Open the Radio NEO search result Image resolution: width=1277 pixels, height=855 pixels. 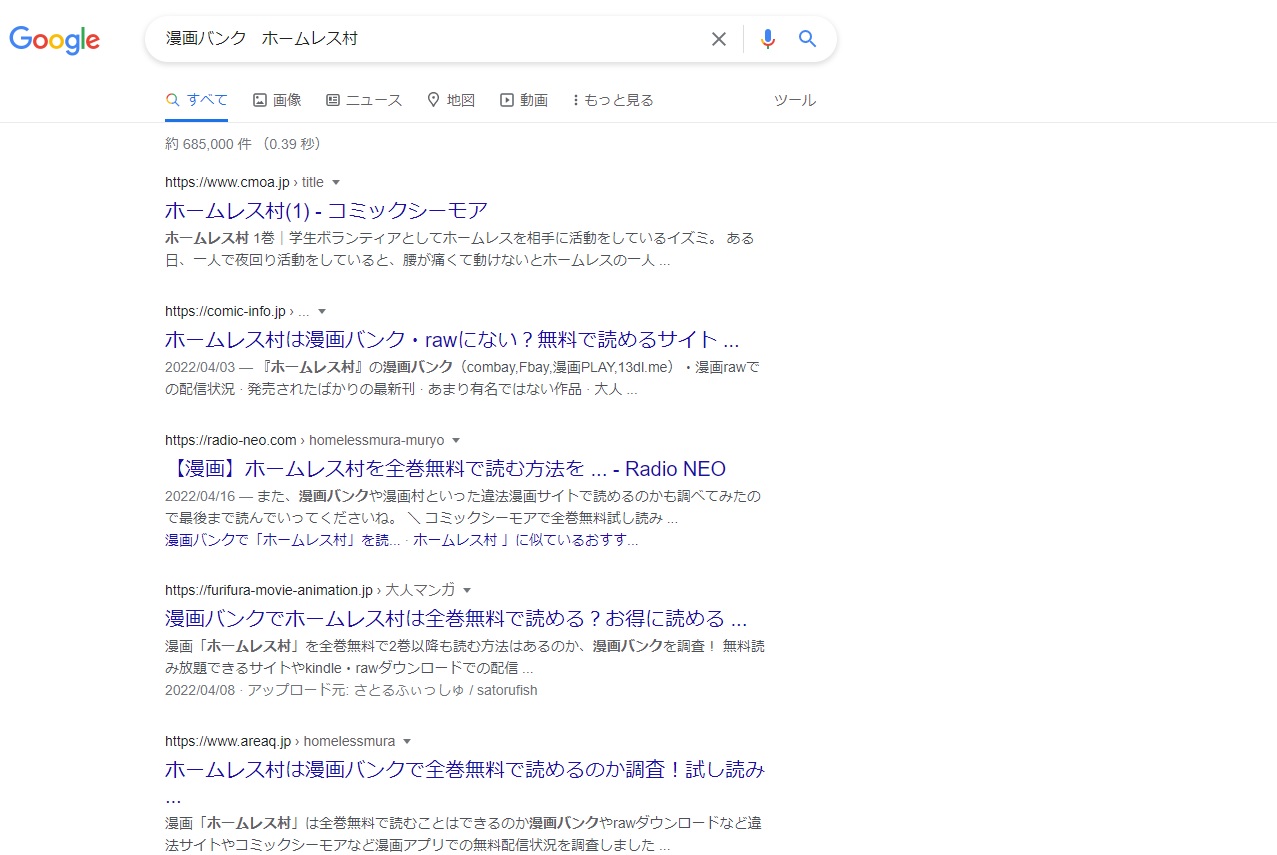[445, 469]
